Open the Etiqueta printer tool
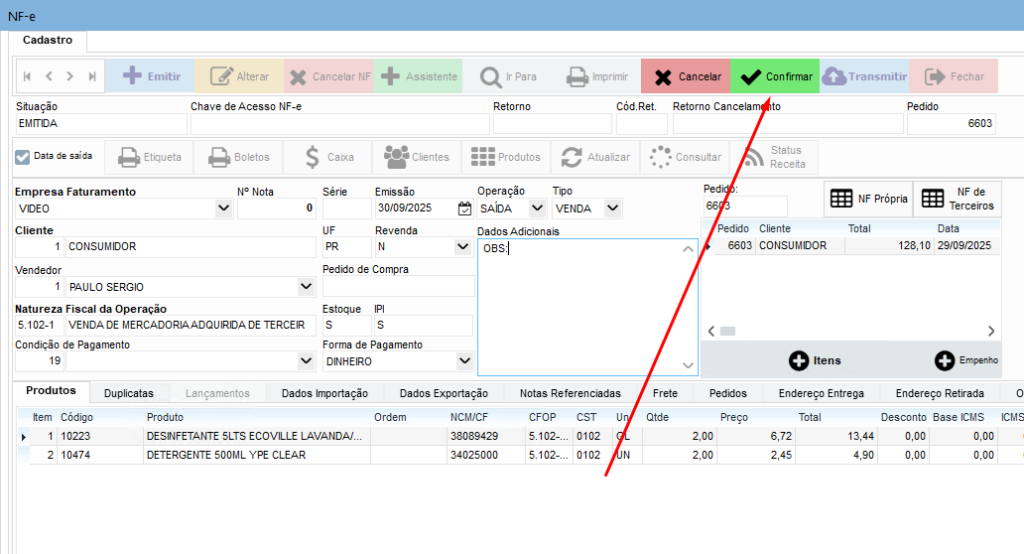Screen dimensions: 1024x554 point(150,157)
